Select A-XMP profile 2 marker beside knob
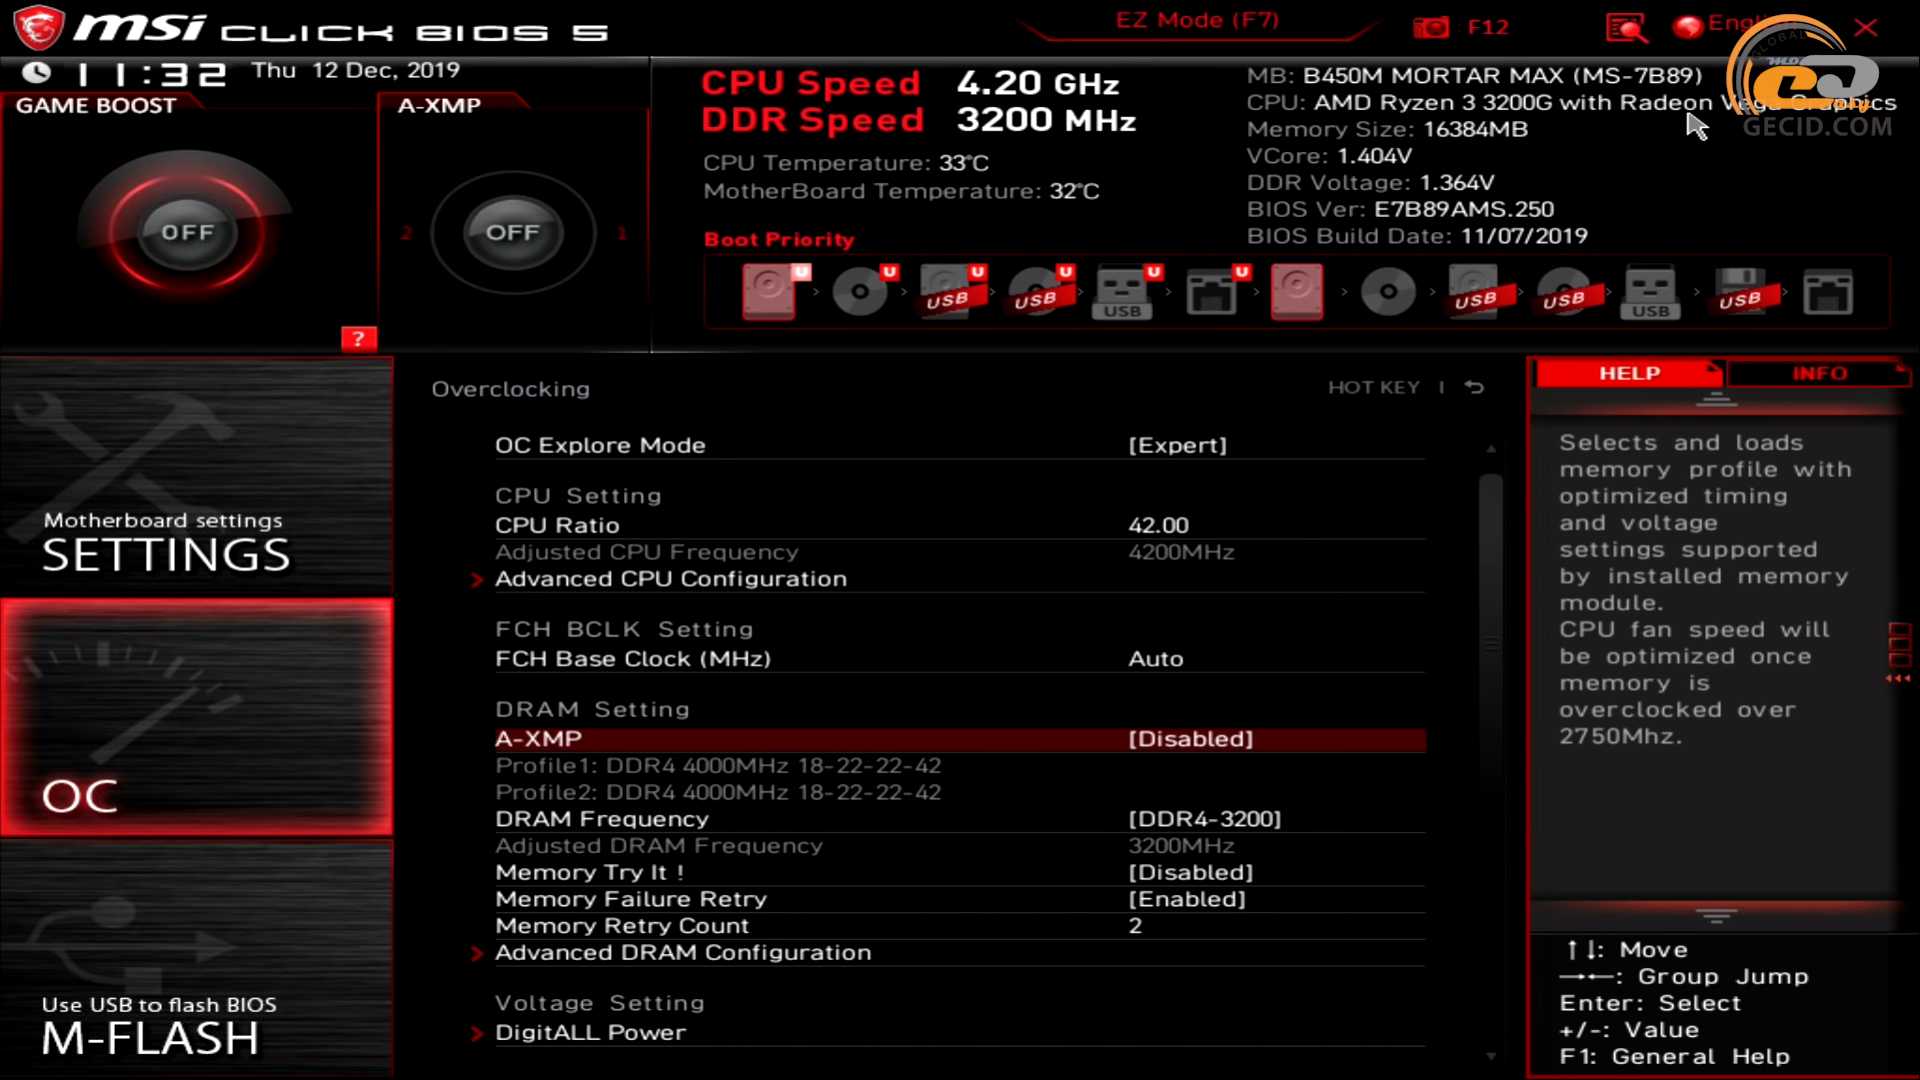Screen dimensions: 1920x1080 click(406, 233)
